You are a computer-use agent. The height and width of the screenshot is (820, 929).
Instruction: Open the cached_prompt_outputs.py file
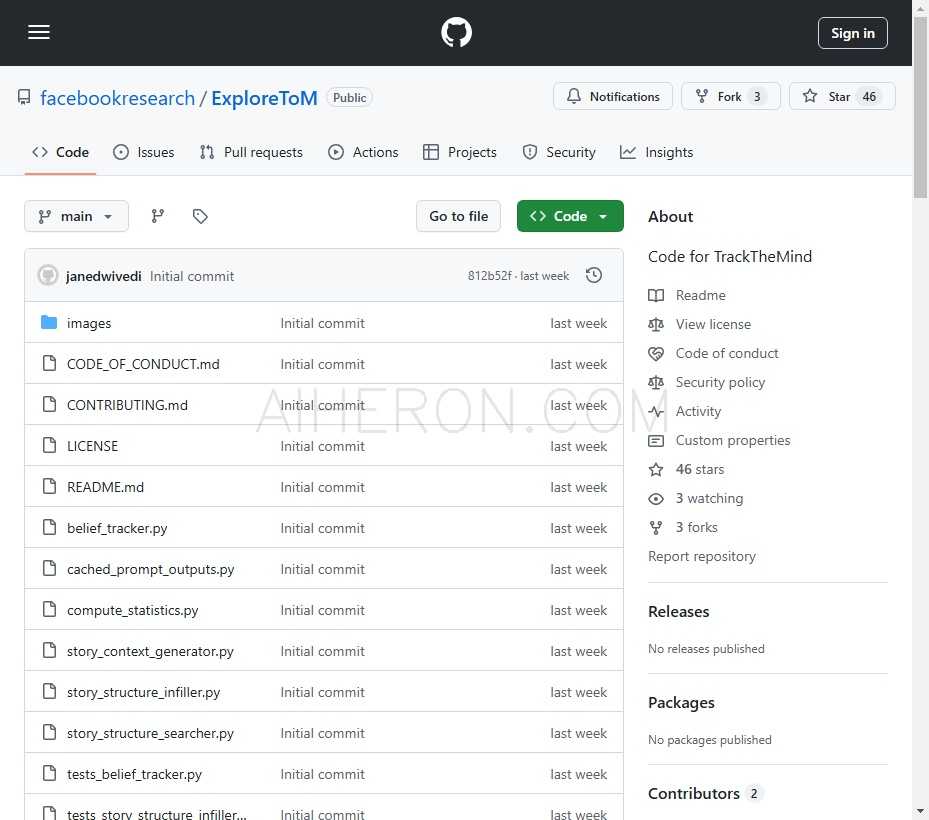pos(150,569)
